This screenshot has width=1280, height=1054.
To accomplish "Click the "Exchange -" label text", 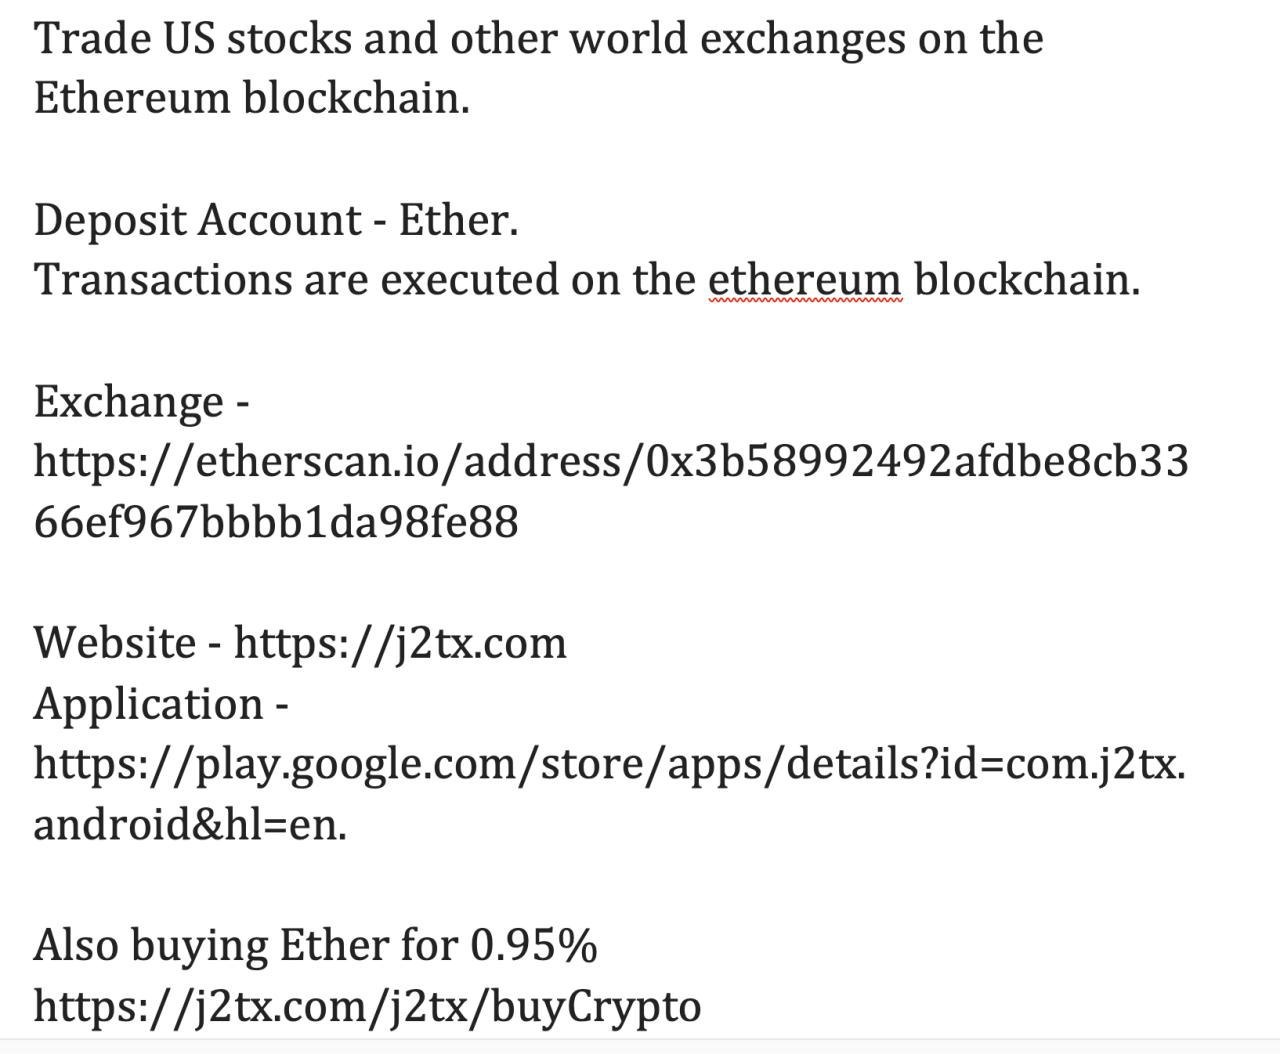I will pos(140,402).
